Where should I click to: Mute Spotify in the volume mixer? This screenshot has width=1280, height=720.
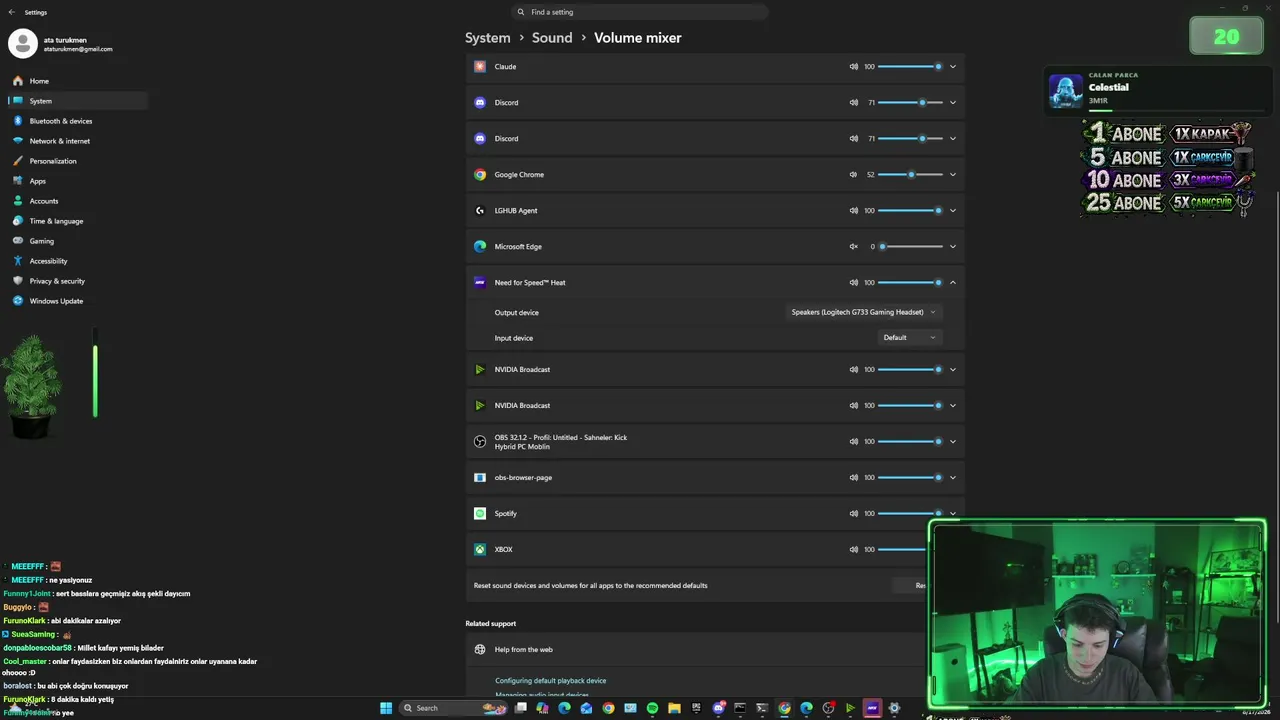coord(854,514)
